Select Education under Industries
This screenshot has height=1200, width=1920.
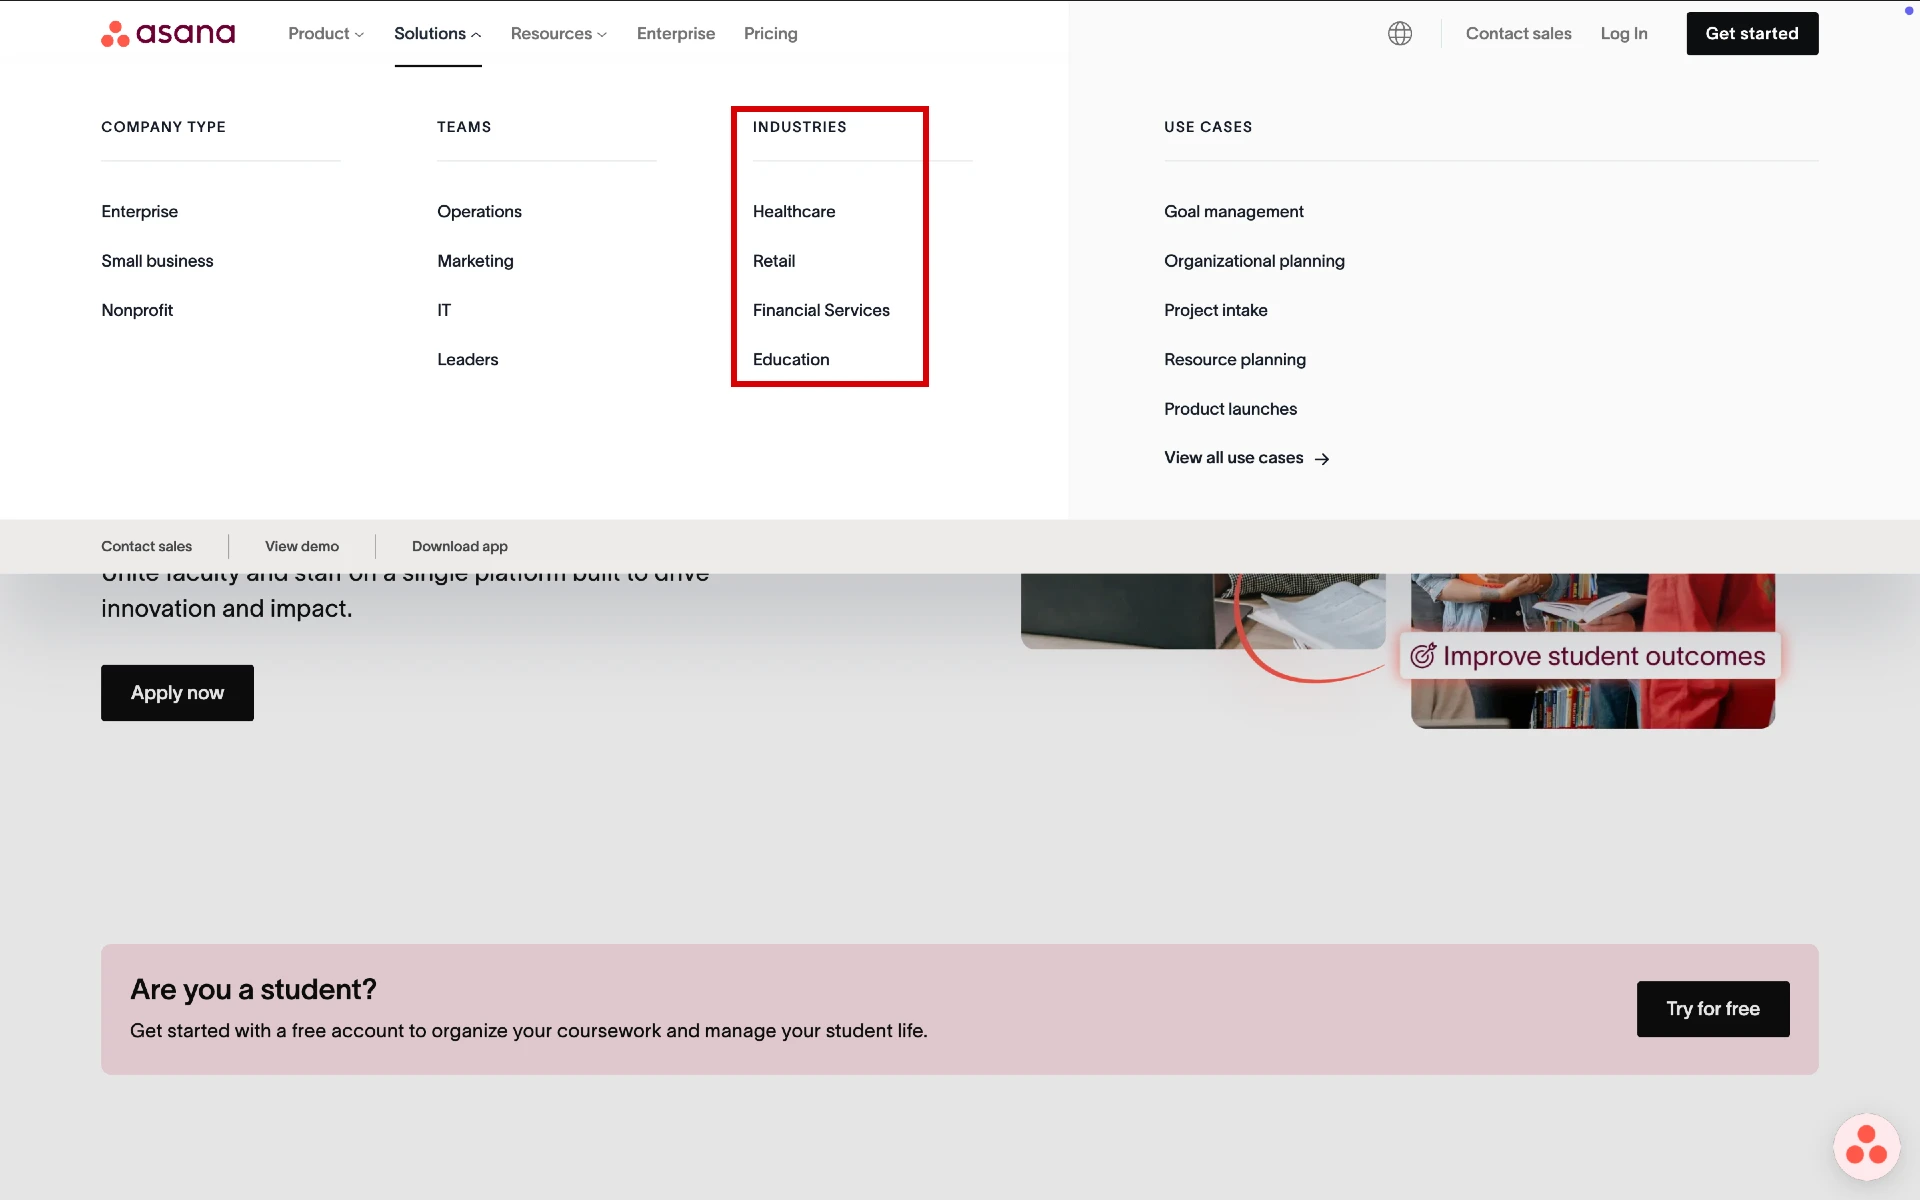pos(791,359)
